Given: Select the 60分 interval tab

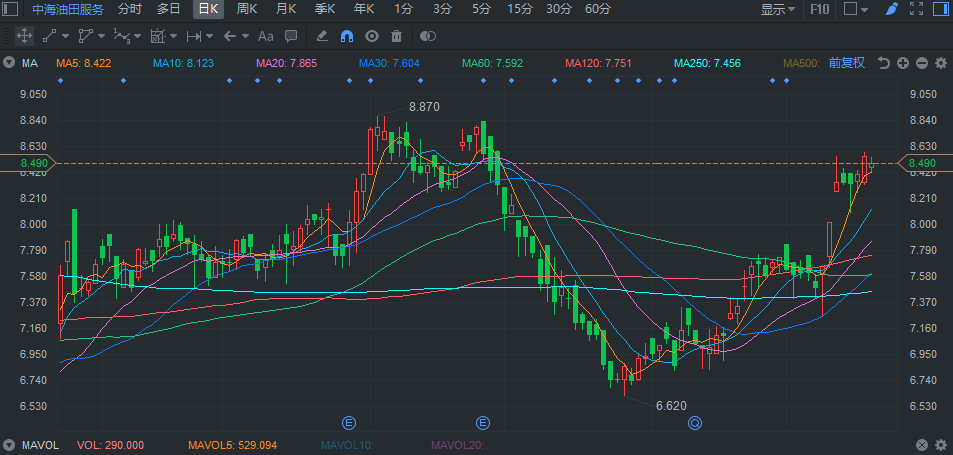Looking at the screenshot, I should 597,9.
